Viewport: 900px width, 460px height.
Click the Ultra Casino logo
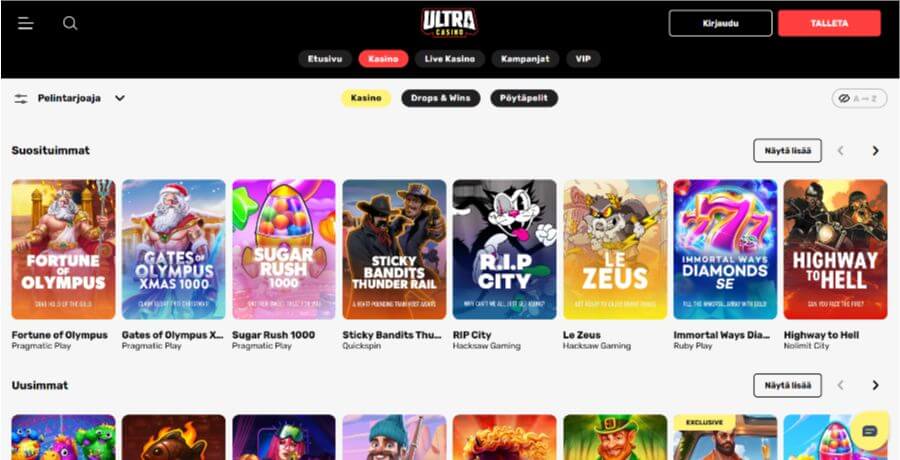[449, 23]
